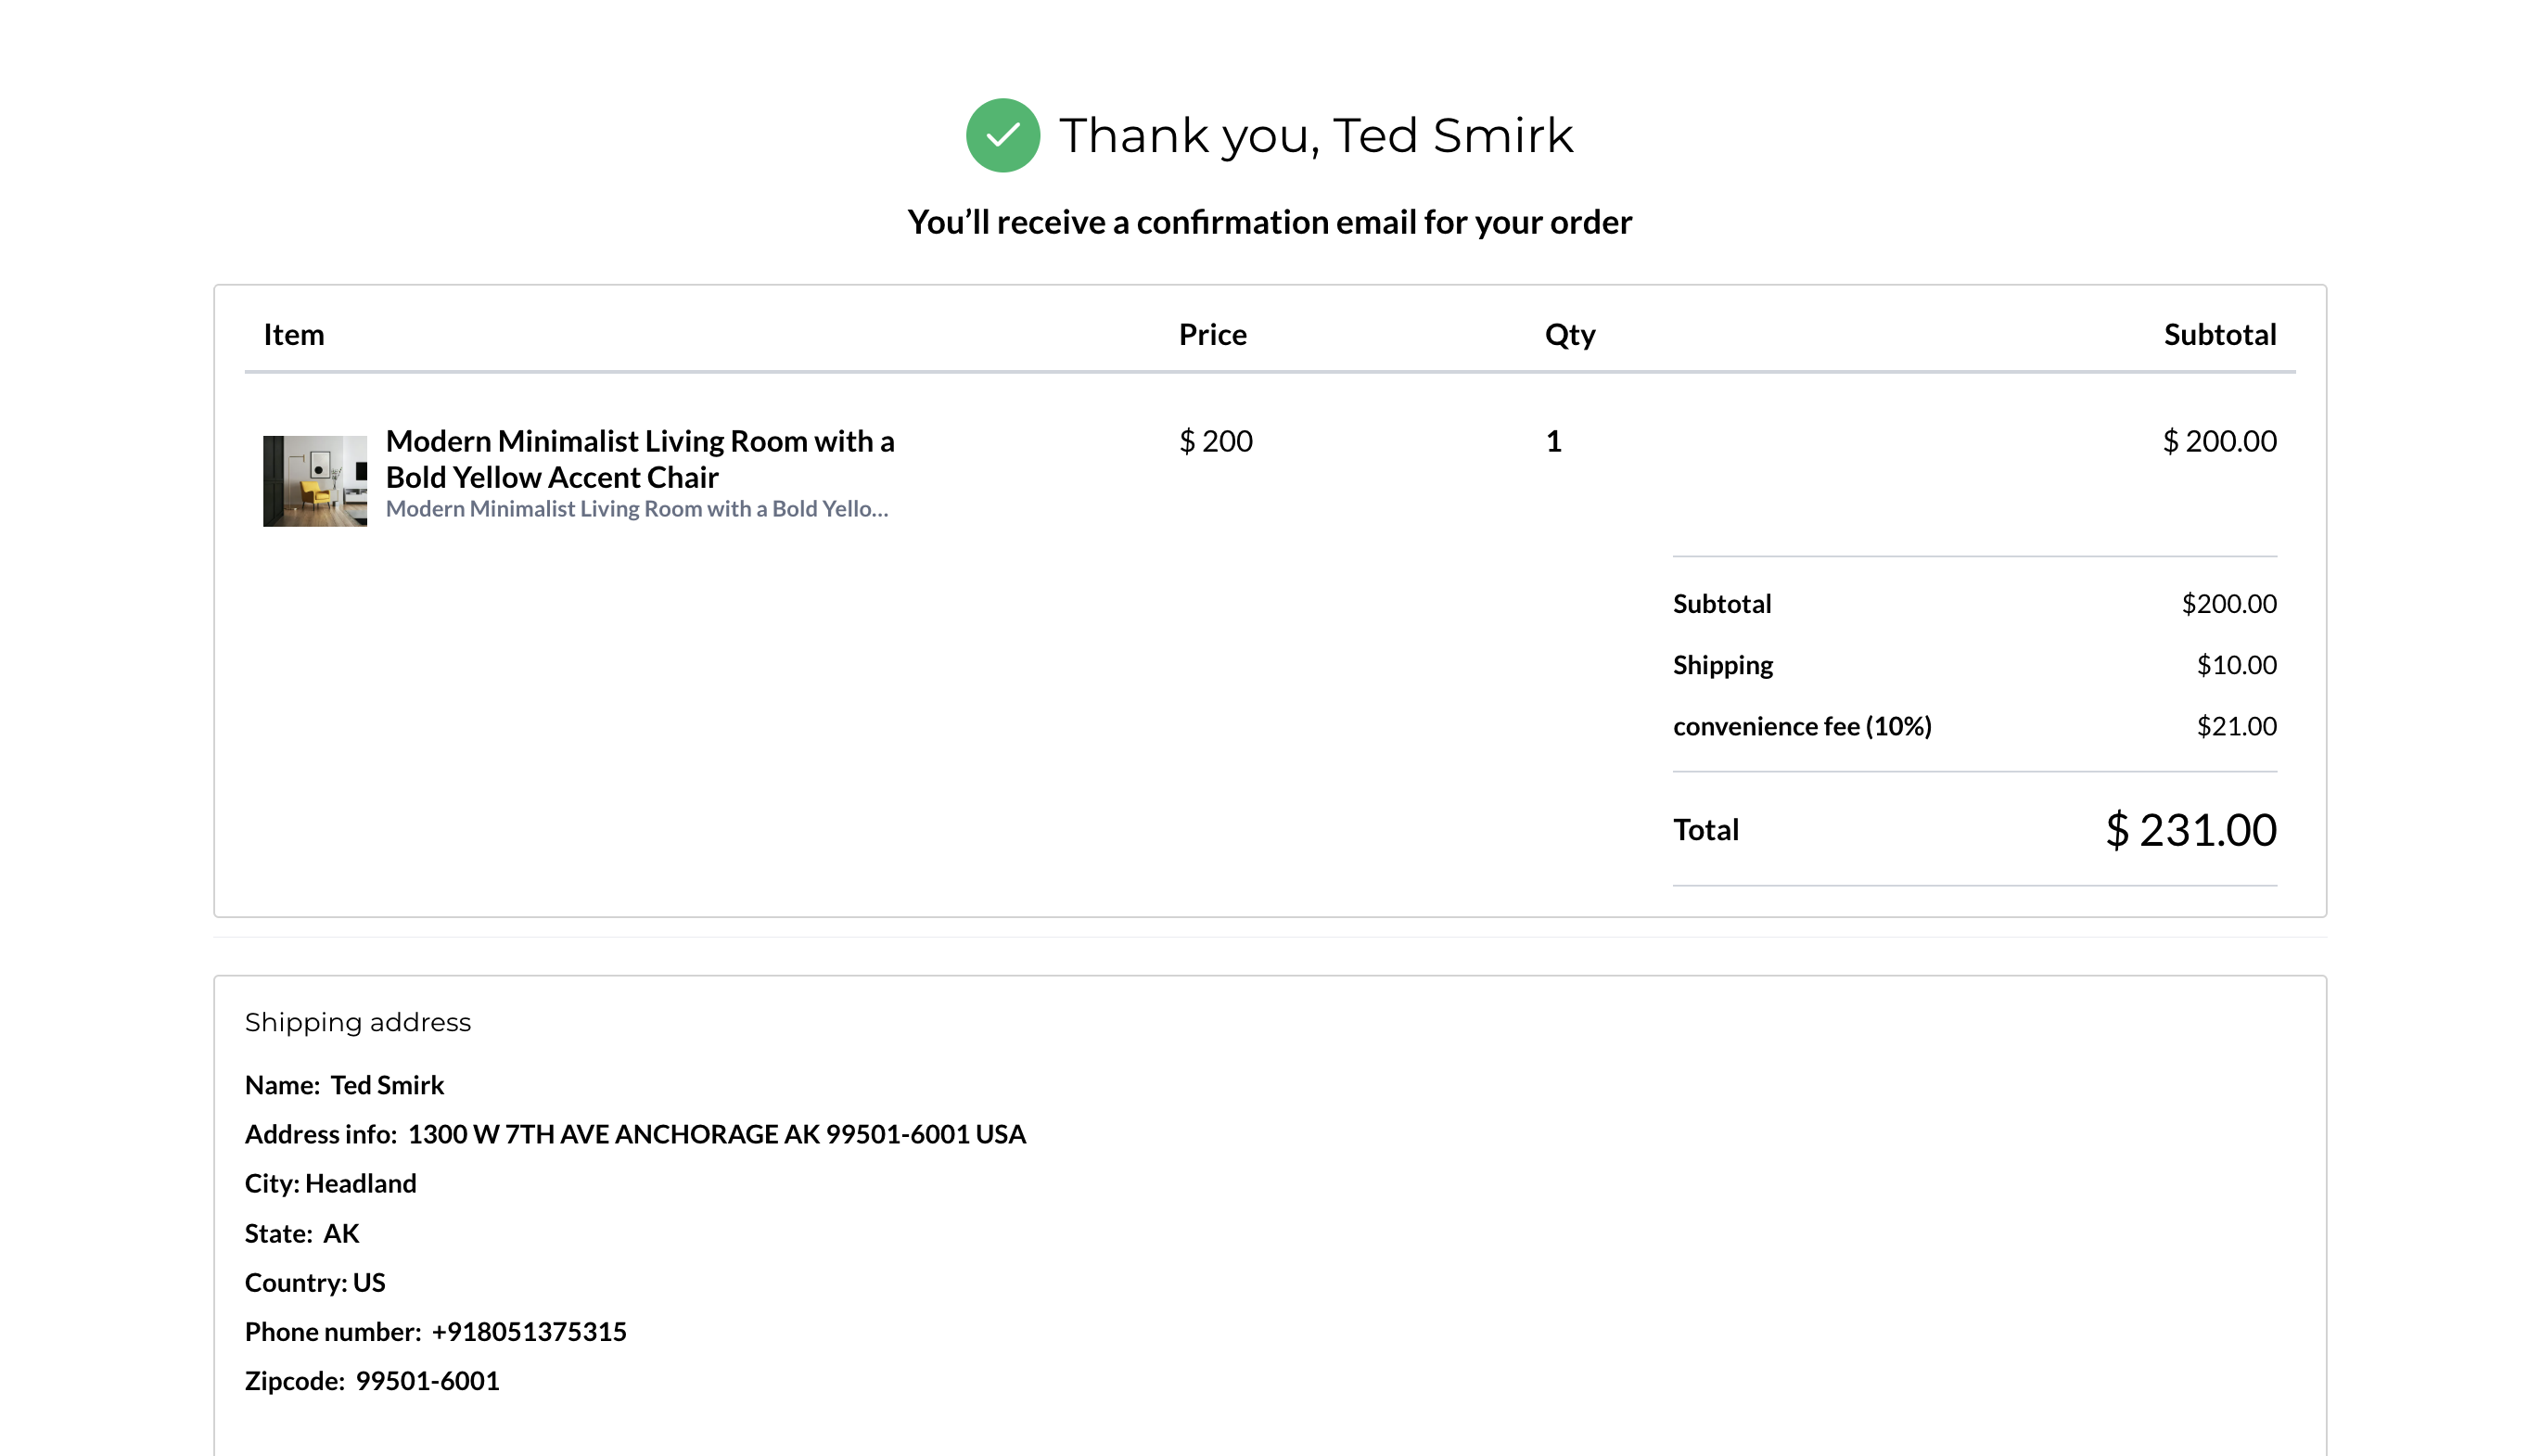Select the truncated gray product description text
2528x1456 pixels.
point(636,509)
